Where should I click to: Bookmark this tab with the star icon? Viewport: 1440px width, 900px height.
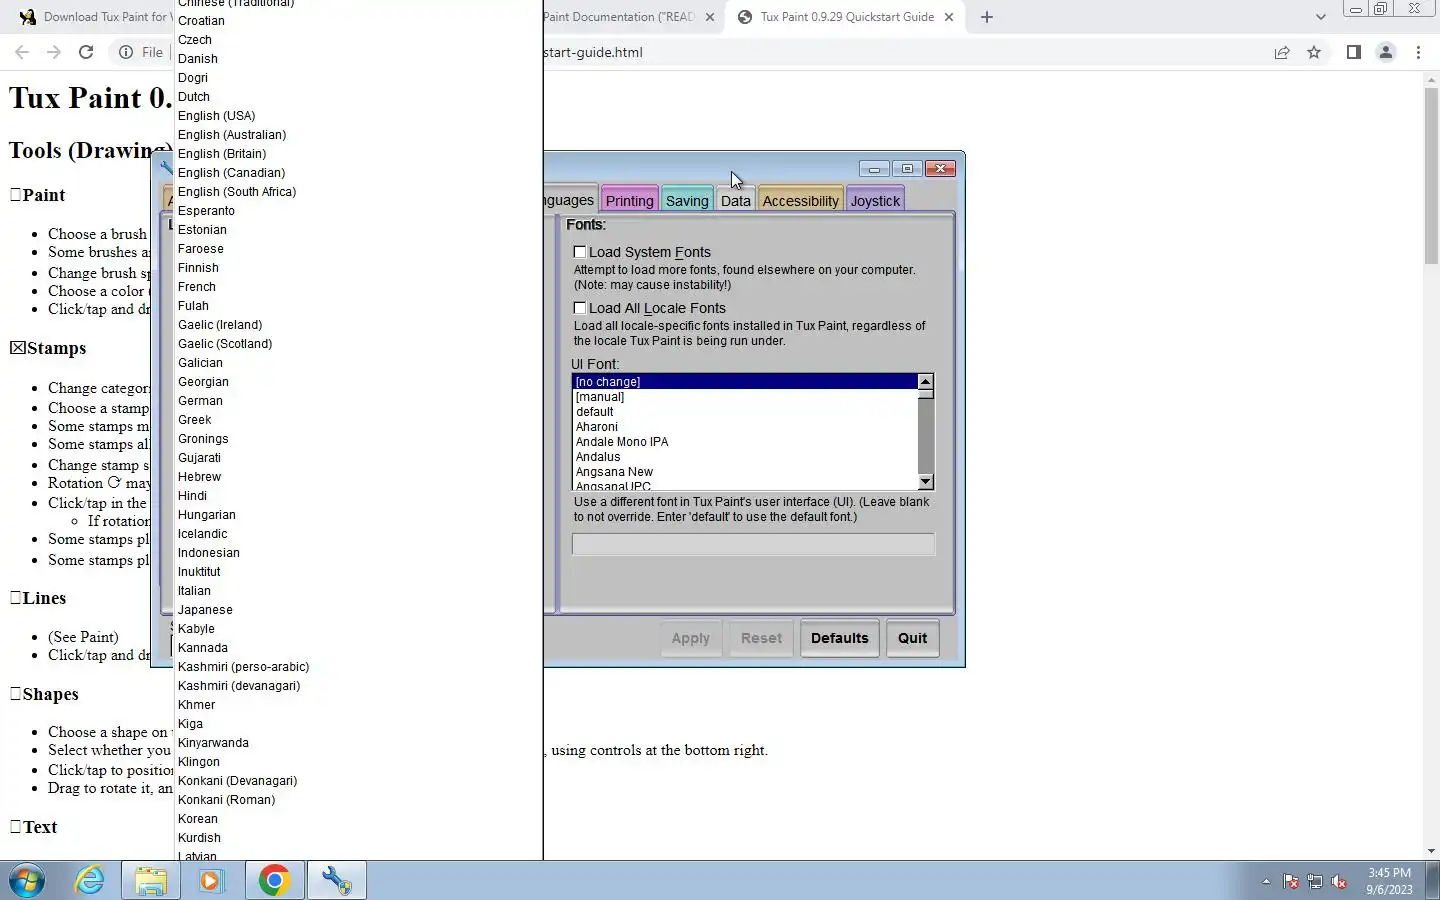click(1314, 52)
